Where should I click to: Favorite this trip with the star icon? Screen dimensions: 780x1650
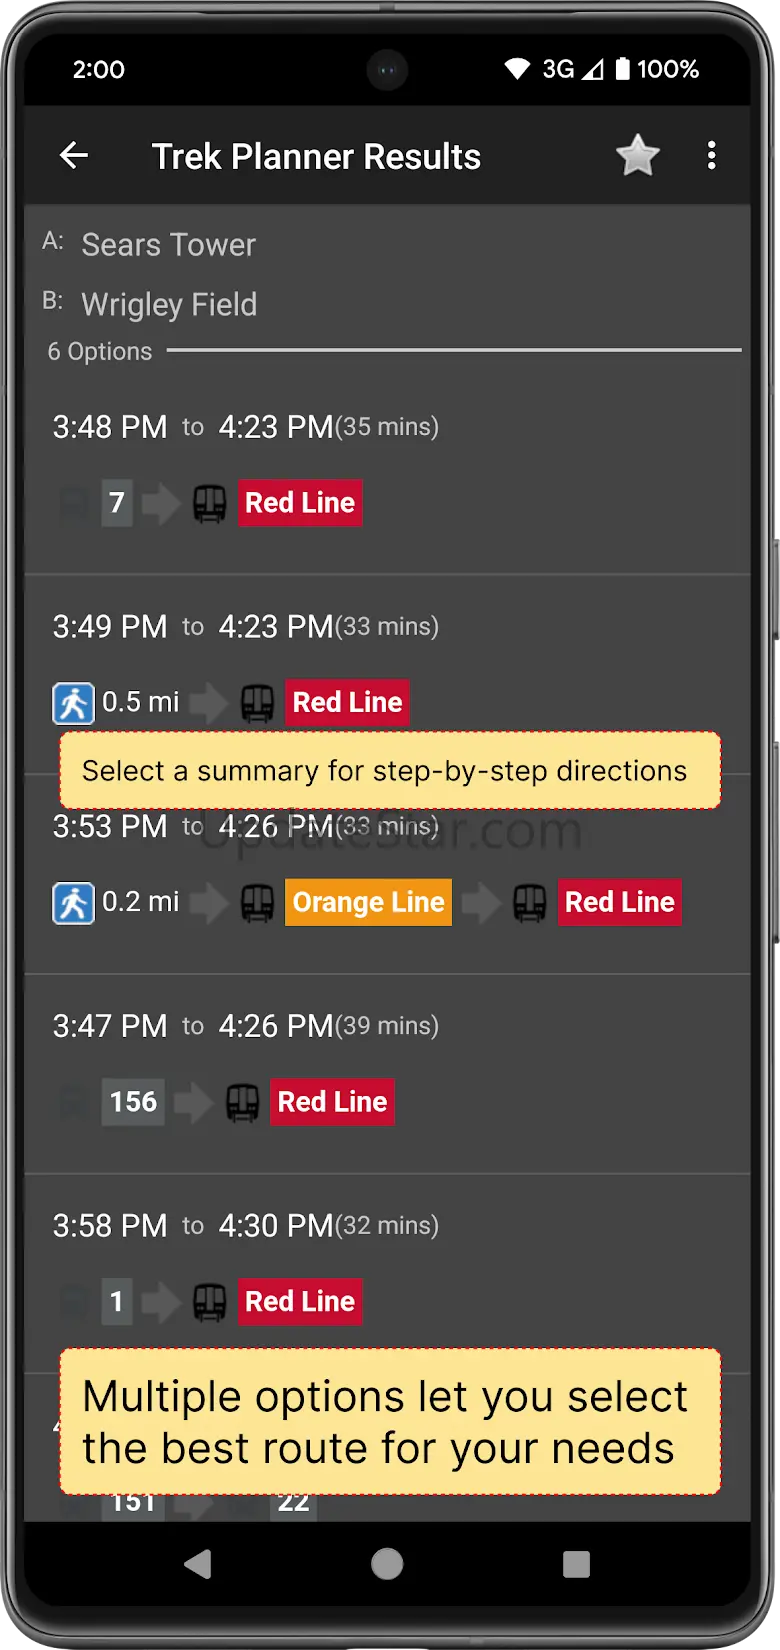point(637,156)
